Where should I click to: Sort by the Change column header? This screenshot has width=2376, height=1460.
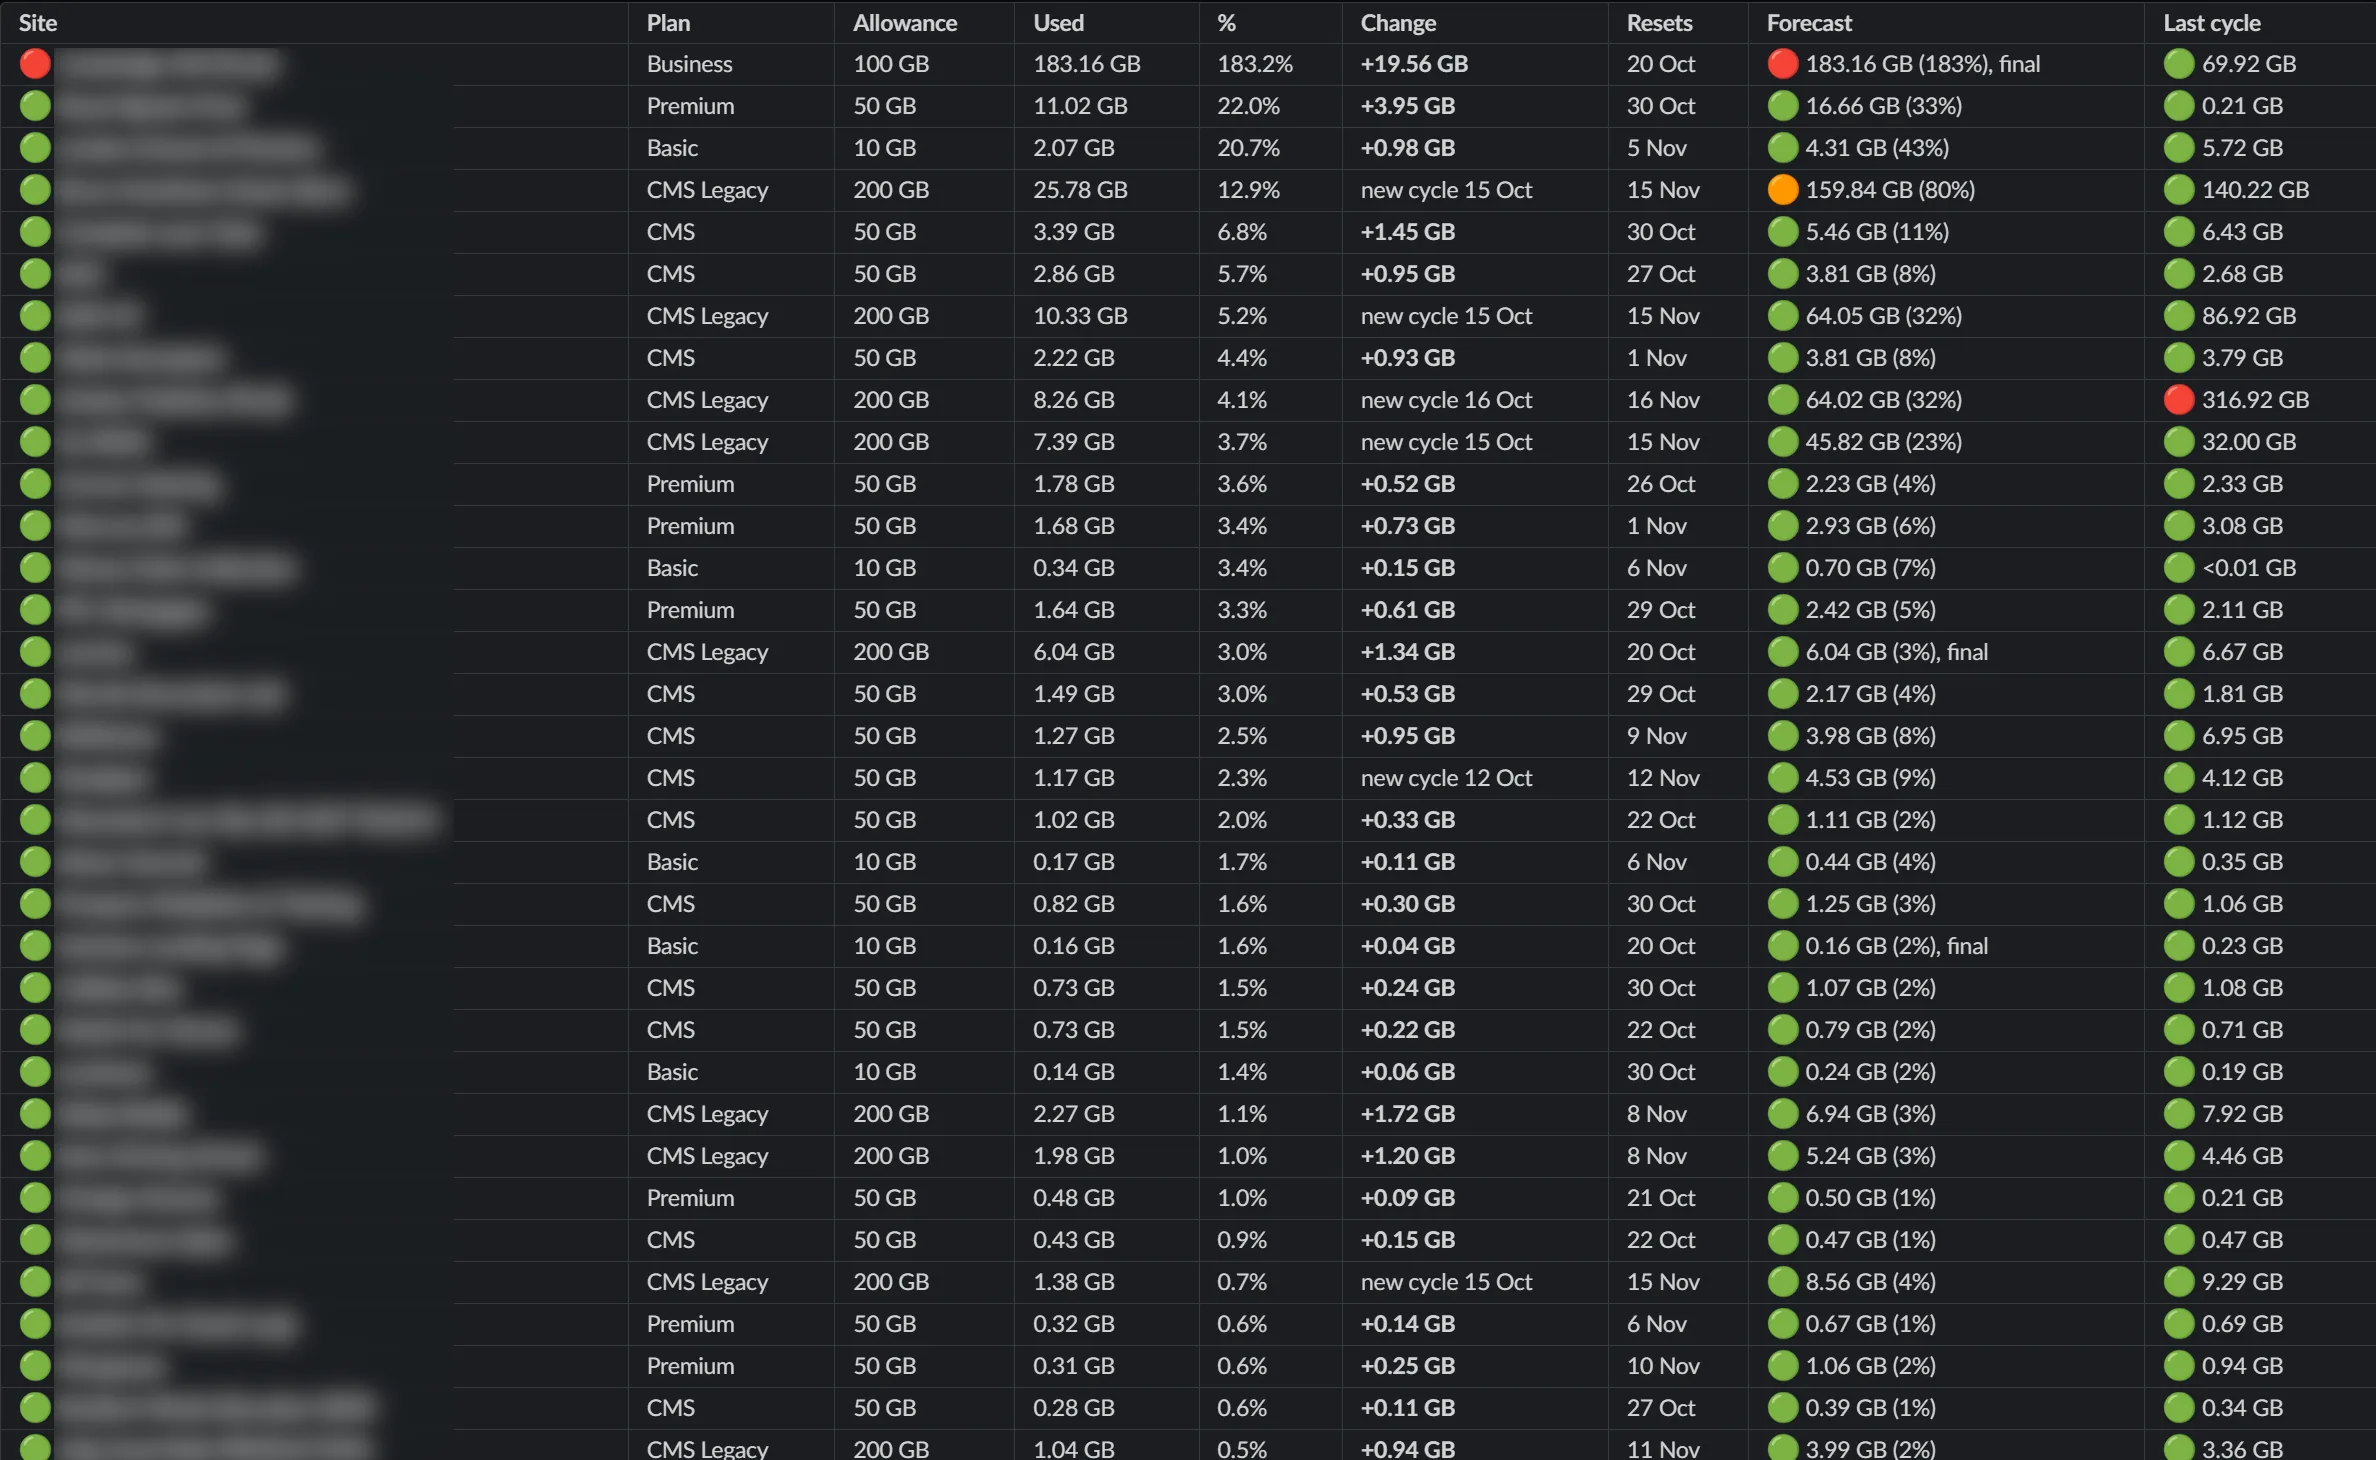tap(1398, 23)
